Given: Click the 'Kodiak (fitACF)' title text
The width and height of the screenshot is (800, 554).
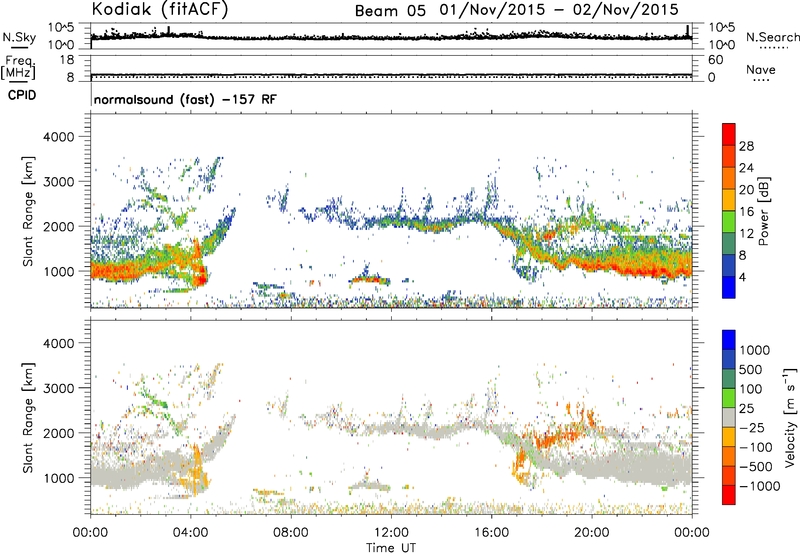Looking at the screenshot, I should click(160, 10).
